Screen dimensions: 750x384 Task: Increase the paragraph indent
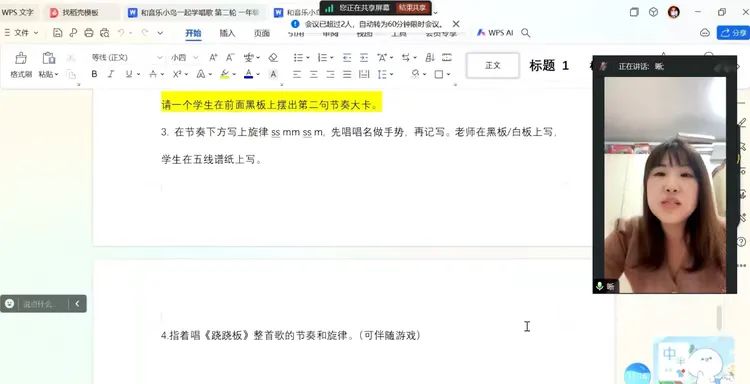point(364,57)
